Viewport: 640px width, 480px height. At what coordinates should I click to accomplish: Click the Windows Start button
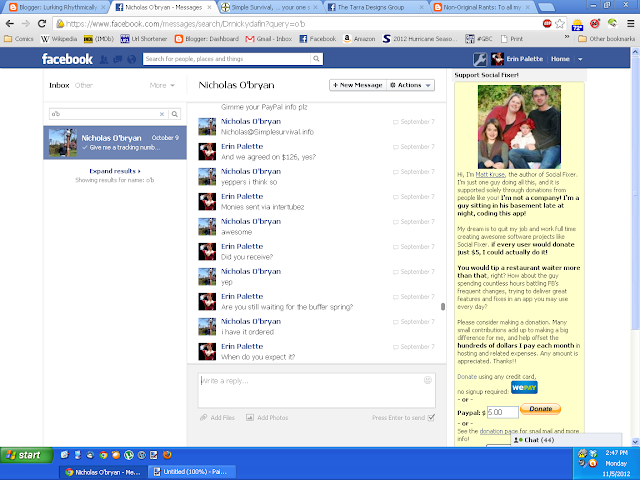tap(27, 455)
